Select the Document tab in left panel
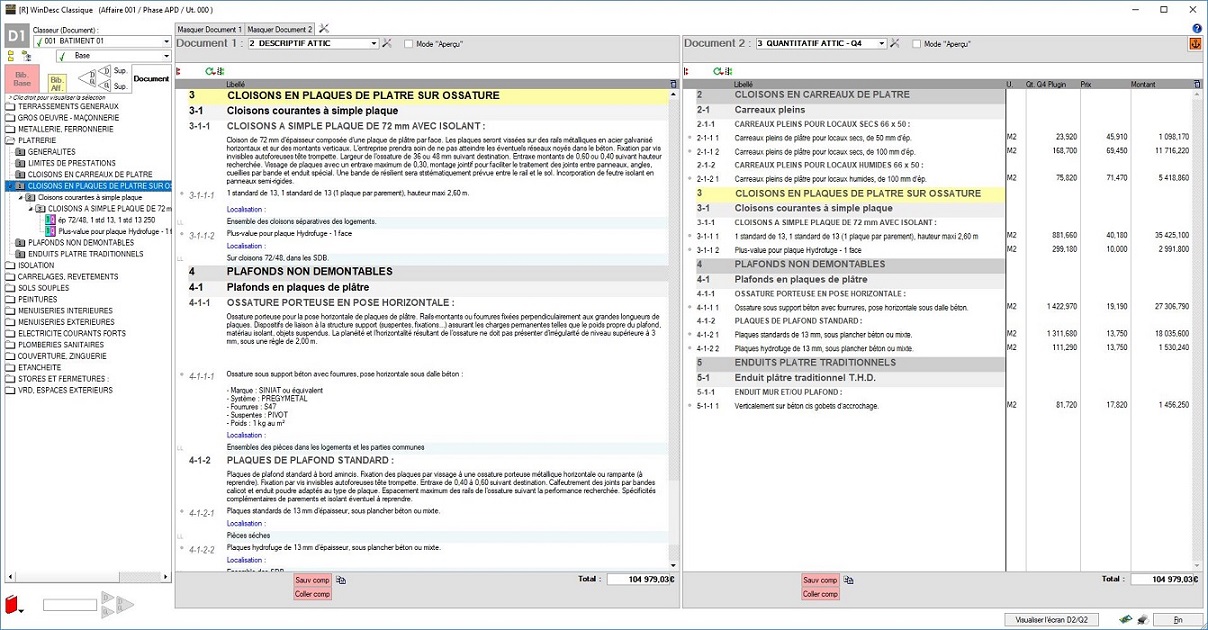Image resolution: width=1208 pixels, height=630 pixels. point(151,78)
